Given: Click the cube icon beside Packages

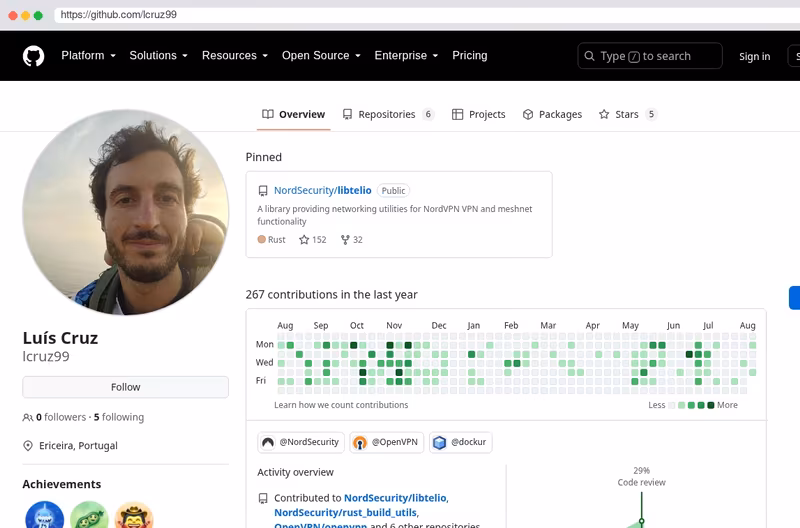Looking at the screenshot, I should (528, 114).
